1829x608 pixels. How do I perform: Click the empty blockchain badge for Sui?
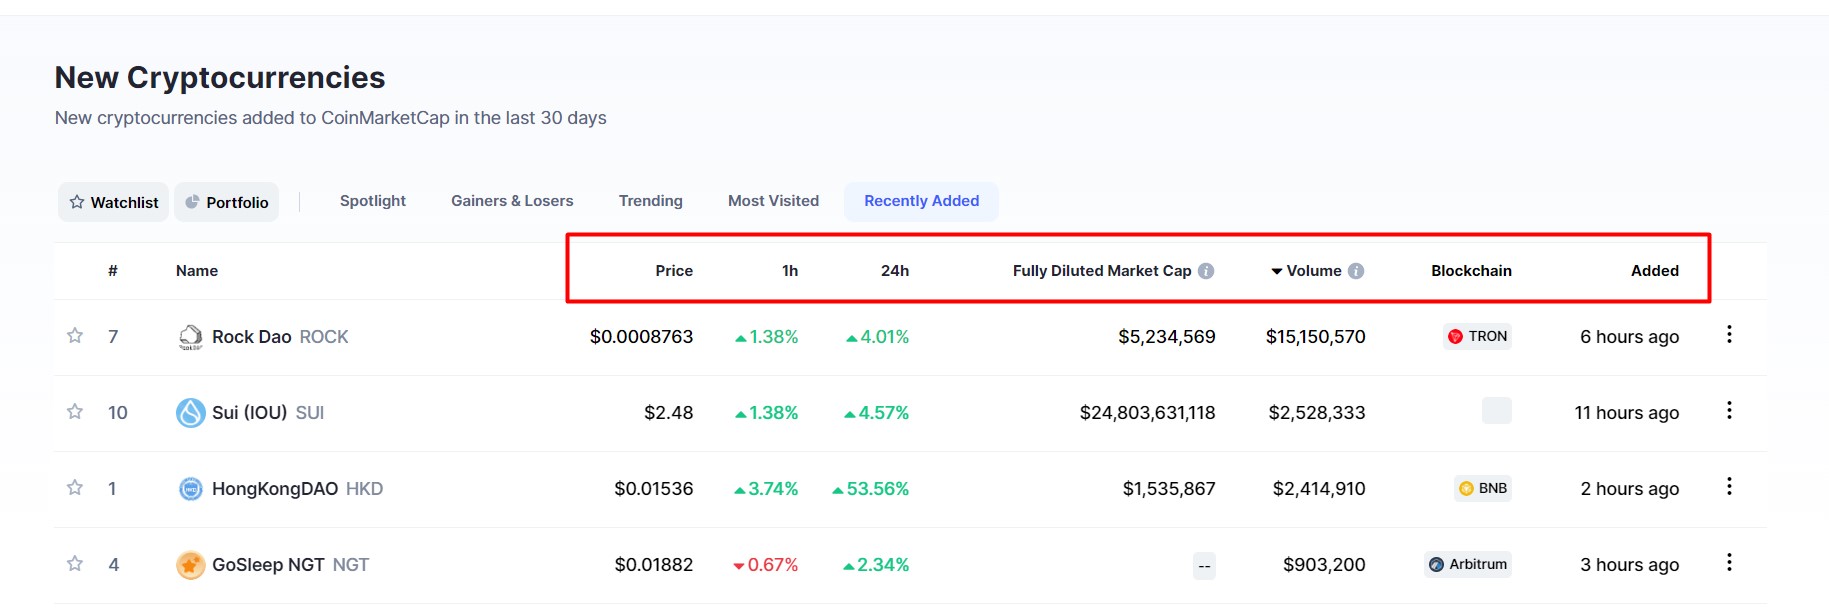1496,411
